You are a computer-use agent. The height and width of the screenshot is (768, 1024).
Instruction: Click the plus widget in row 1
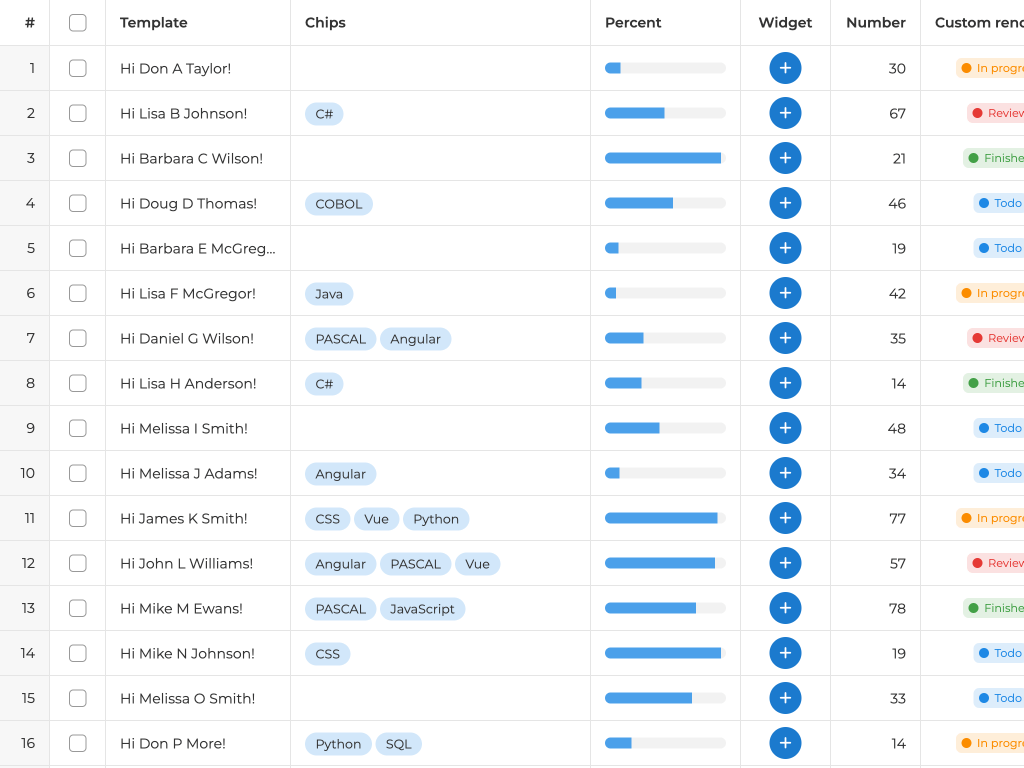click(x=785, y=68)
